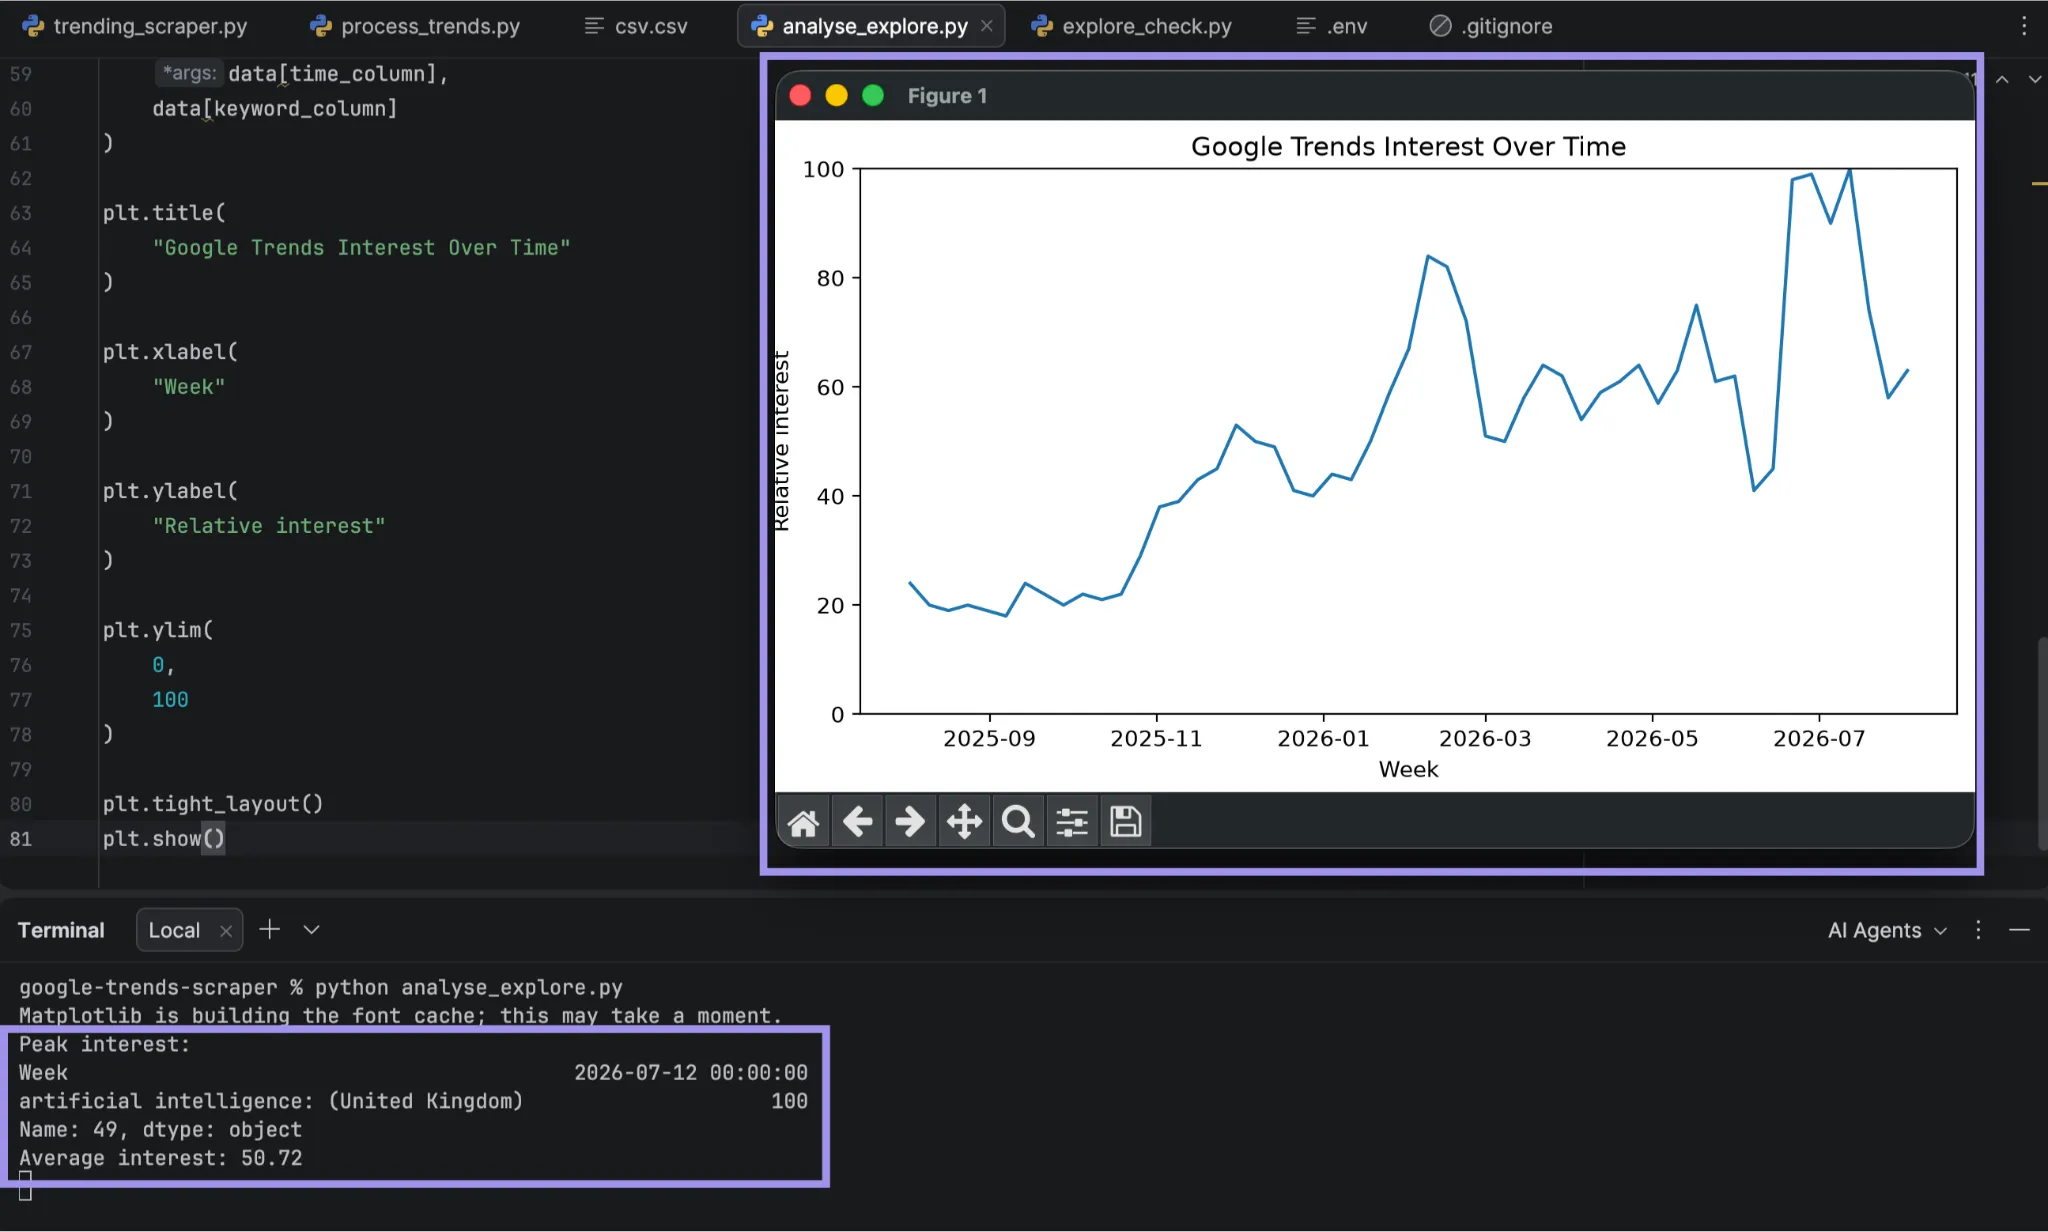Open the .env file tab
Viewport: 2048px width, 1232px height.
click(x=1332, y=26)
